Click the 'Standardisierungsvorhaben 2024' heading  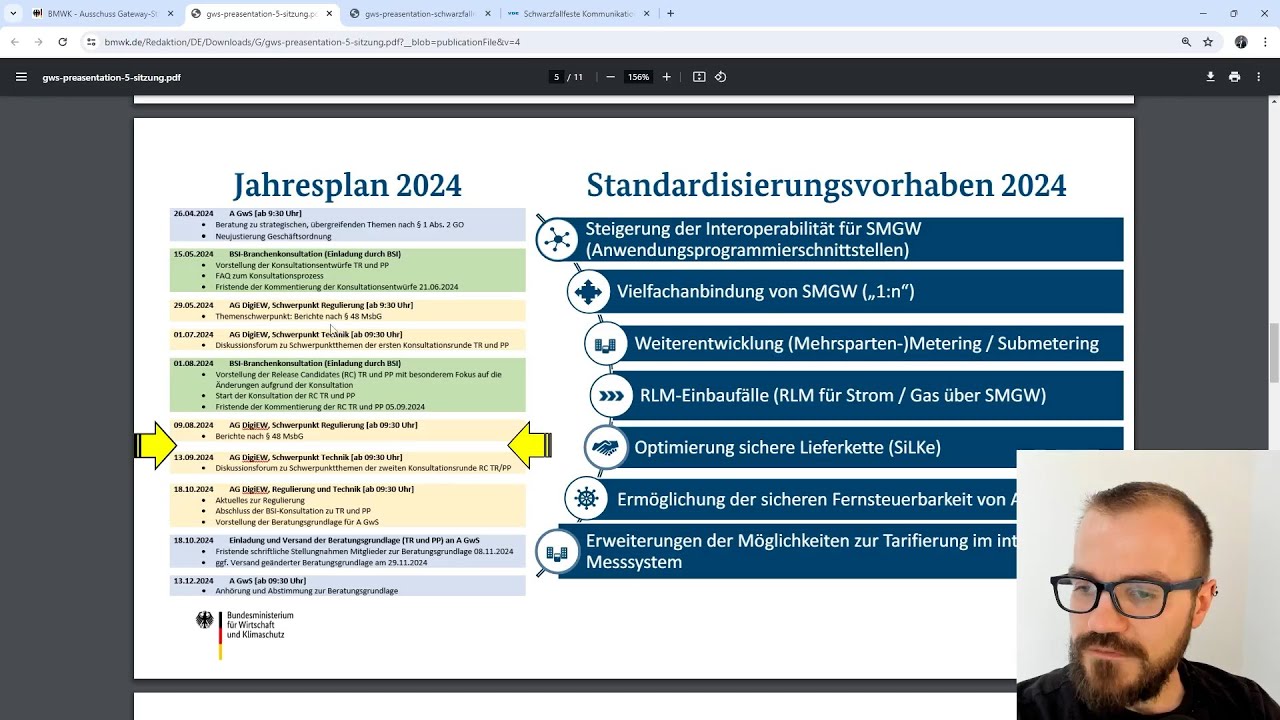coord(826,185)
